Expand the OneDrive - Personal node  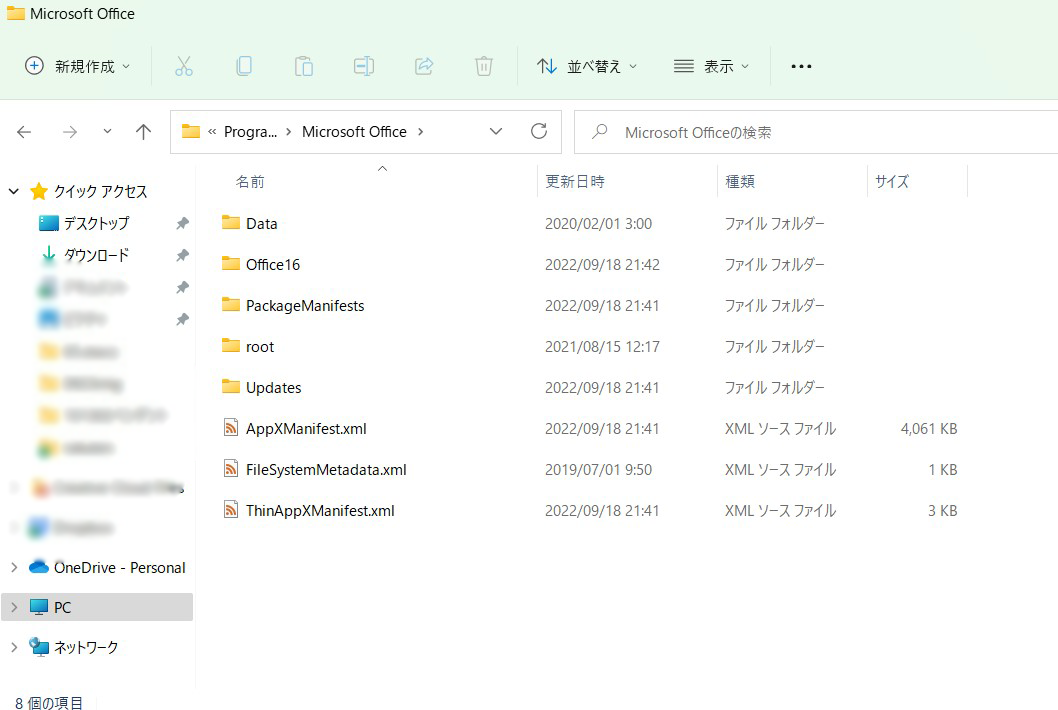coord(13,568)
